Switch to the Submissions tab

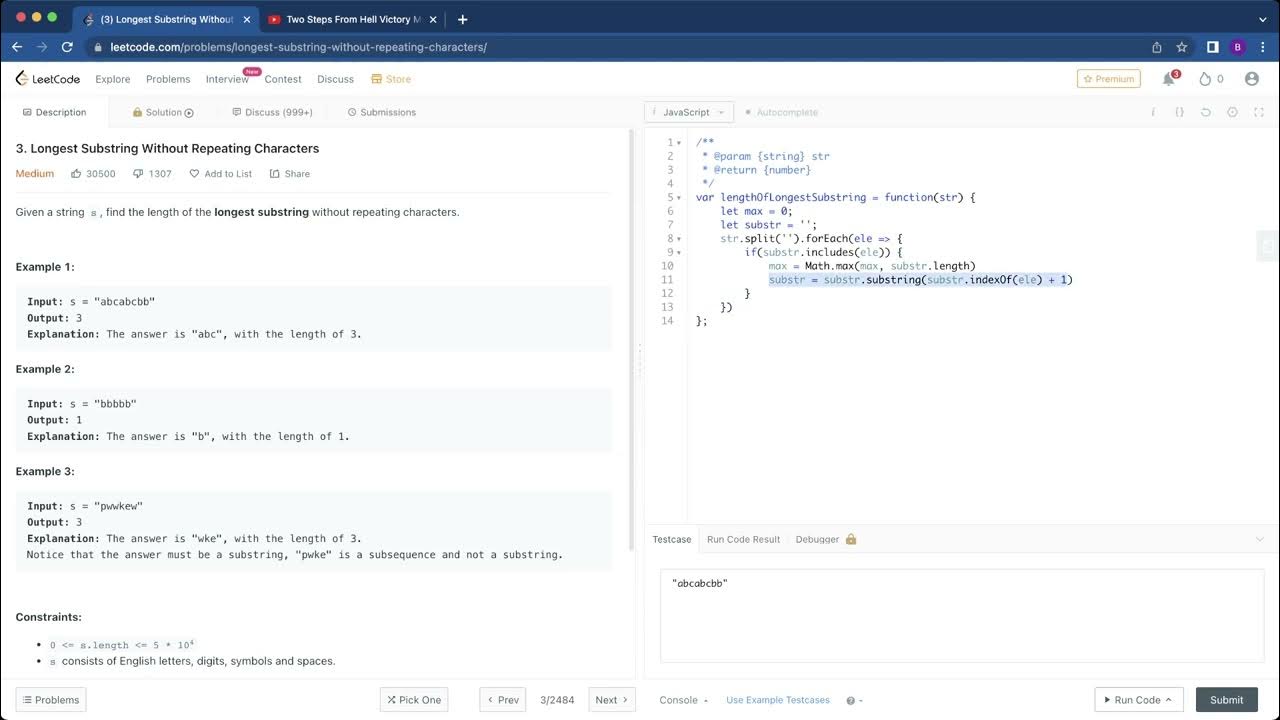(x=381, y=113)
